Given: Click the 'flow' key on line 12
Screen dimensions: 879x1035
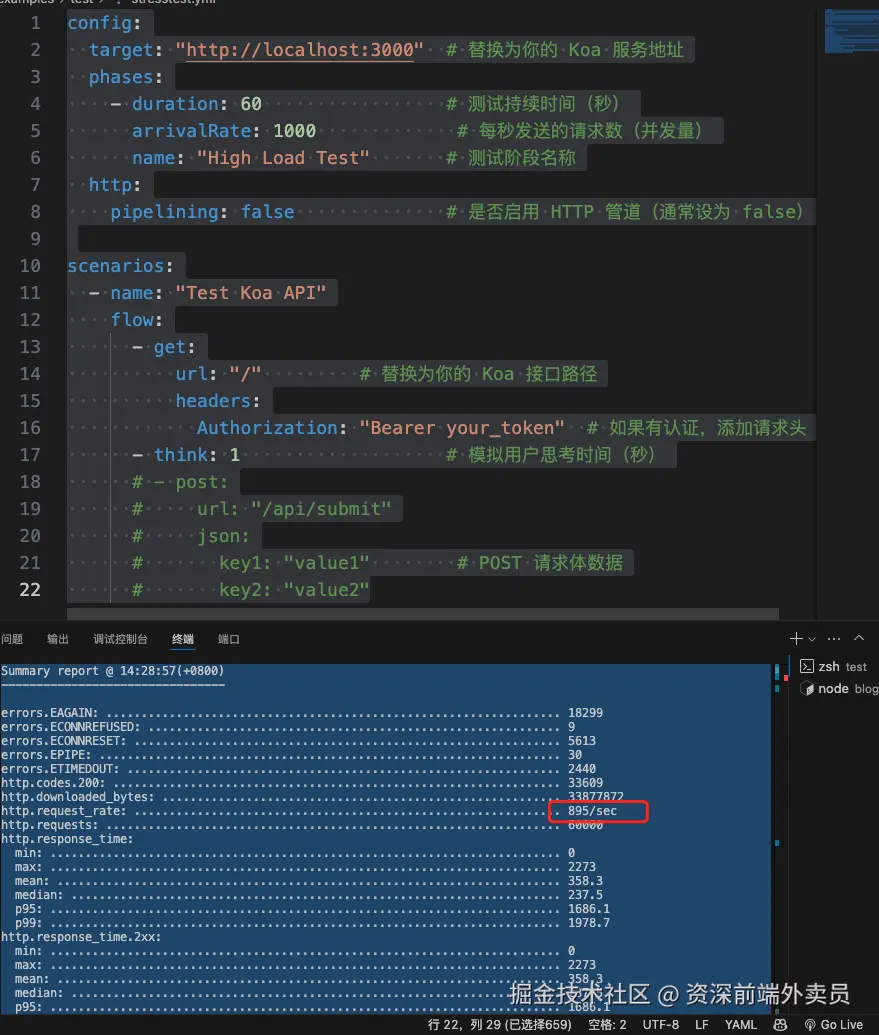Looking at the screenshot, I should point(132,320).
